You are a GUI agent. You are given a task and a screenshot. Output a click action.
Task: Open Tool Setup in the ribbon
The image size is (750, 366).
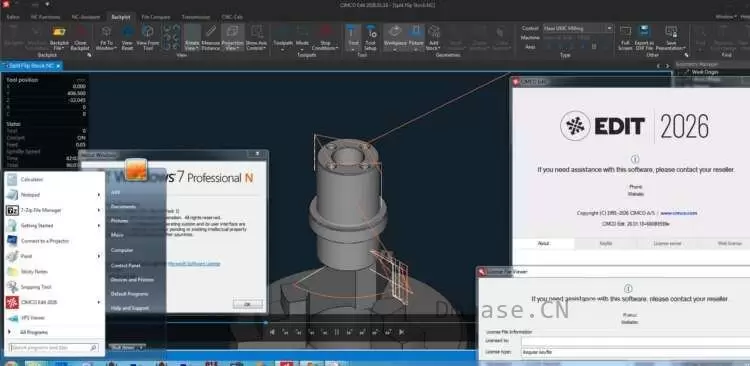[x=371, y=38]
